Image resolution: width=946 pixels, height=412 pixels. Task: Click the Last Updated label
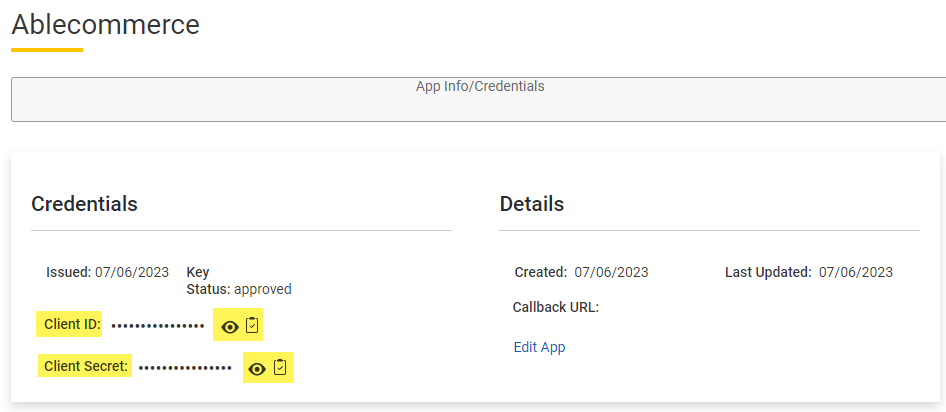768,273
